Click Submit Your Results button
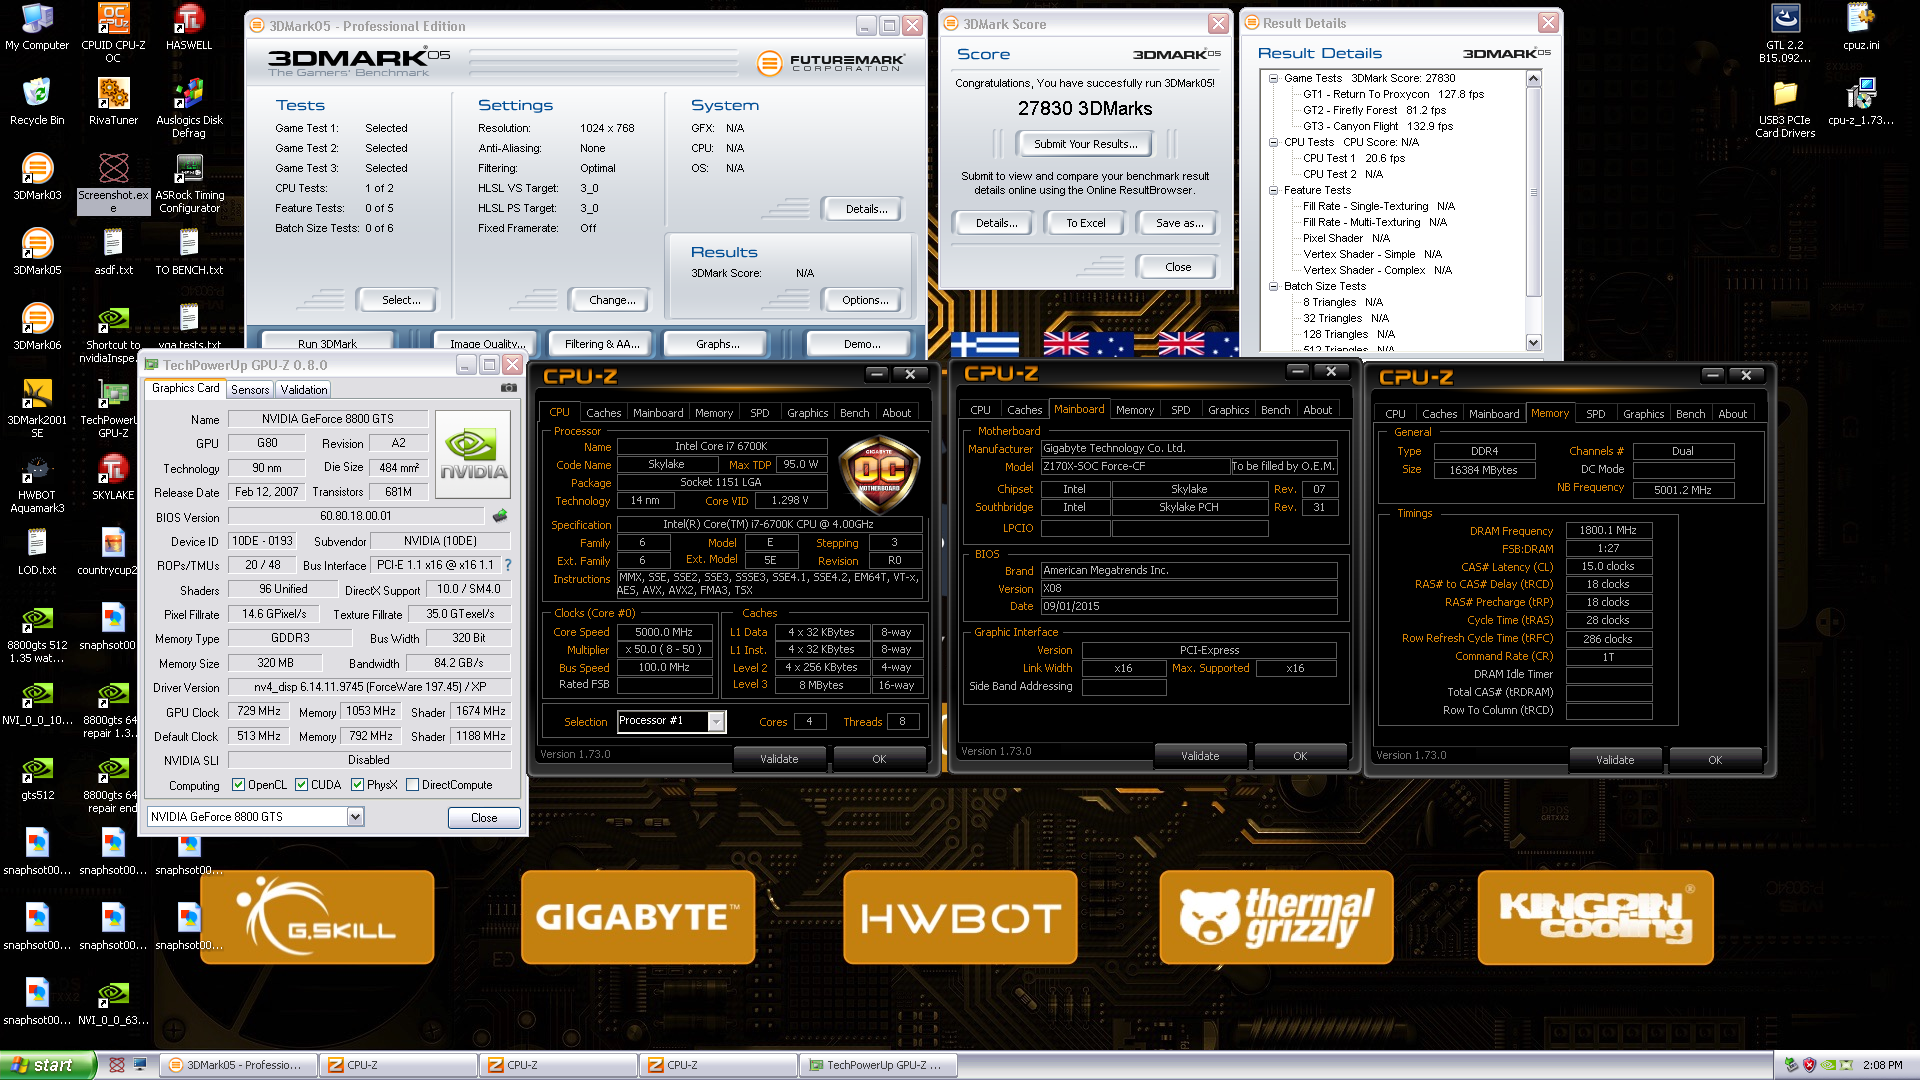This screenshot has width=1920, height=1080. 1085,144
